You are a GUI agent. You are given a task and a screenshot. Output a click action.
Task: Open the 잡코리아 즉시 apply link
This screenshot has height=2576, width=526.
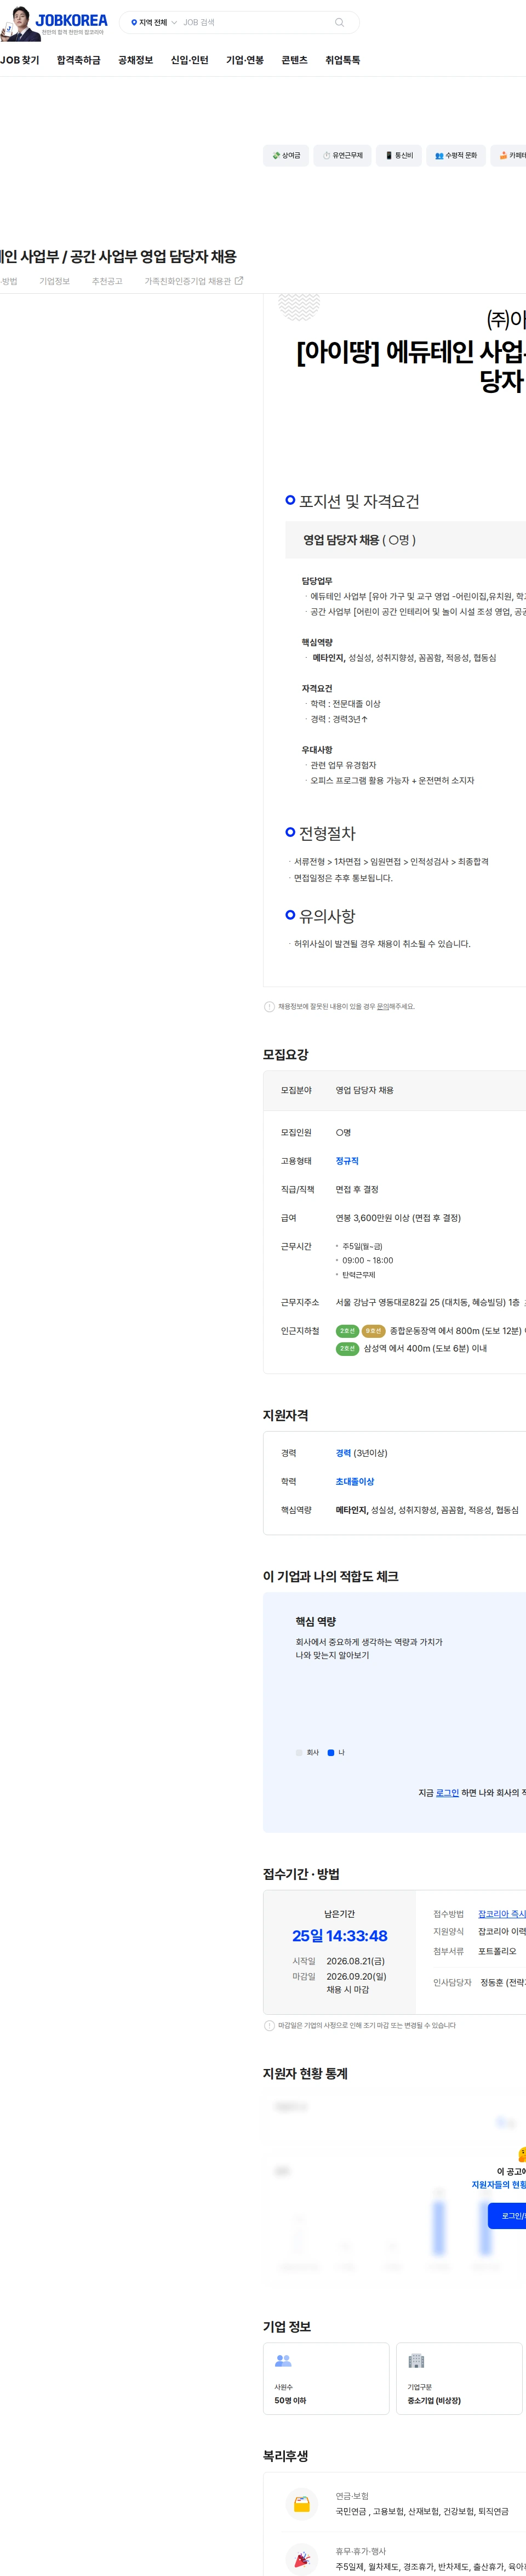coord(502,1913)
